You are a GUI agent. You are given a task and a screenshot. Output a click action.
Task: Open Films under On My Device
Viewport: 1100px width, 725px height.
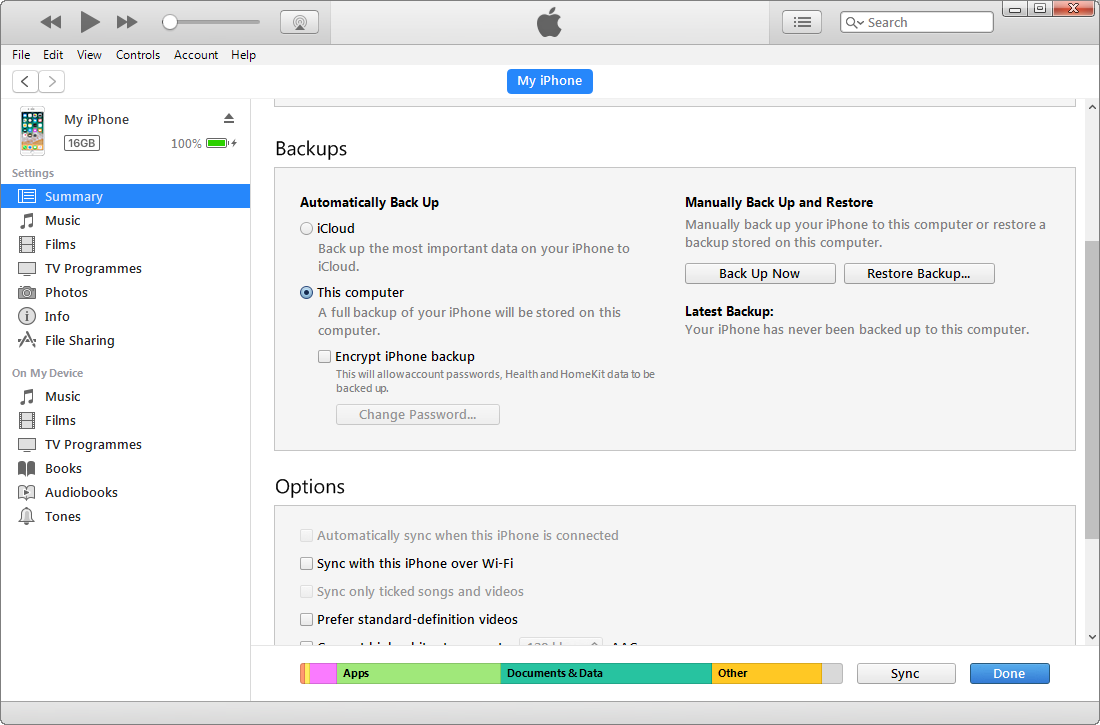coord(126,420)
